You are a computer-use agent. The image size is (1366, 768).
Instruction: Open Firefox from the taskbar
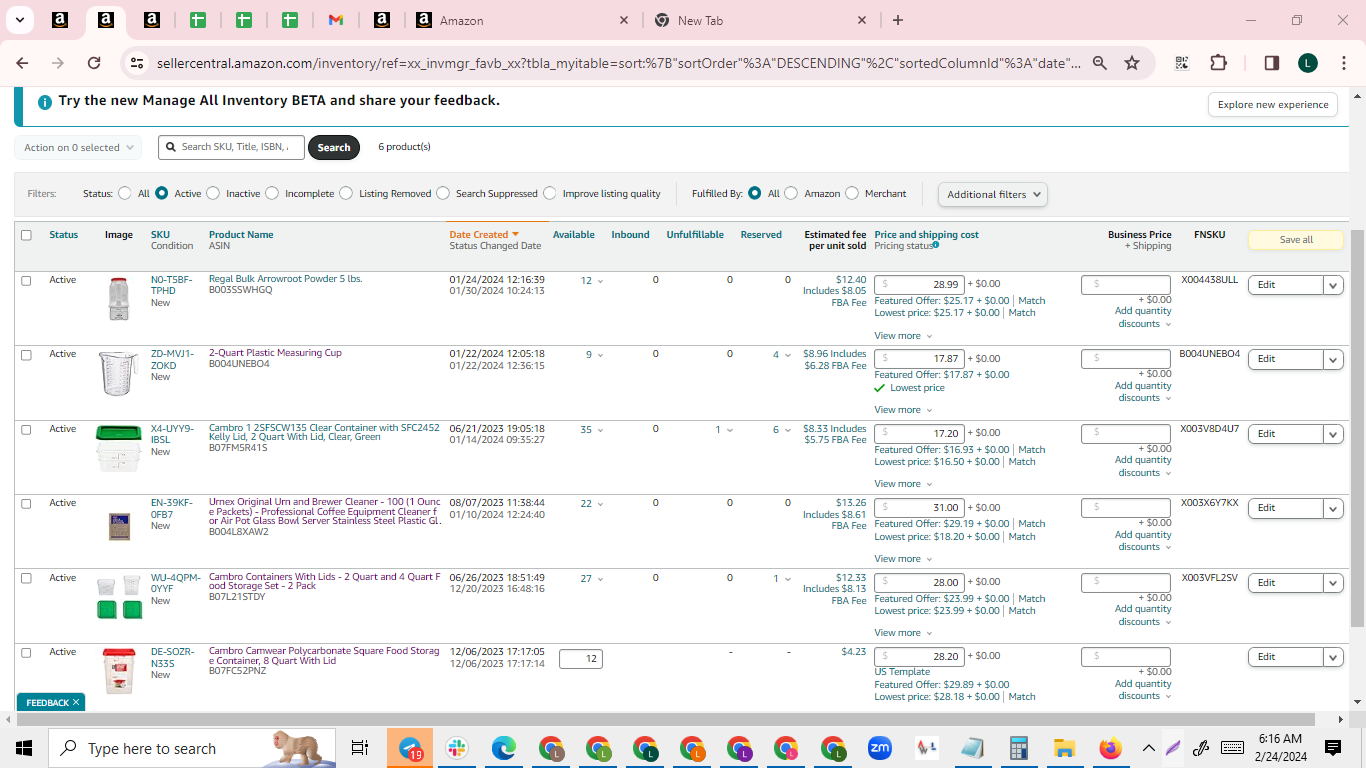[x=1110, y=748]
